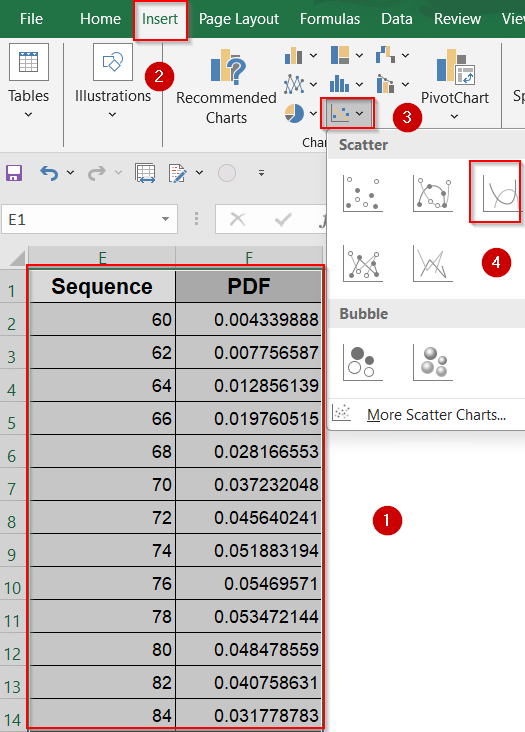Screen dimensions: 525x732
Task: Open statistic chart menu
Action: pyautogui.click(x=347, y=84)
